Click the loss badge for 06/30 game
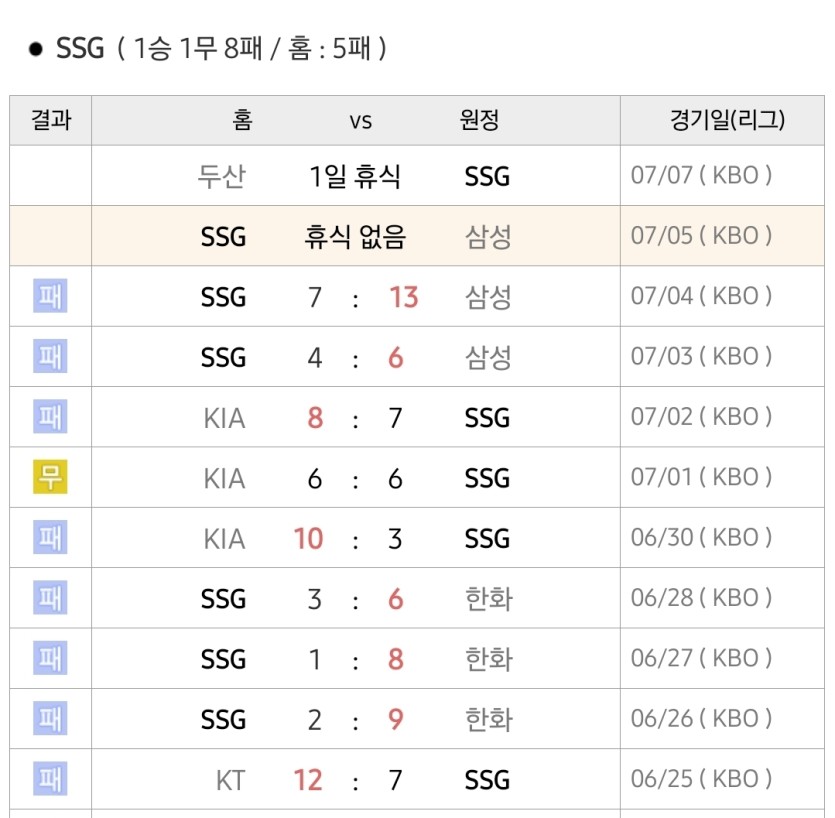 click(x=50, y=537)
